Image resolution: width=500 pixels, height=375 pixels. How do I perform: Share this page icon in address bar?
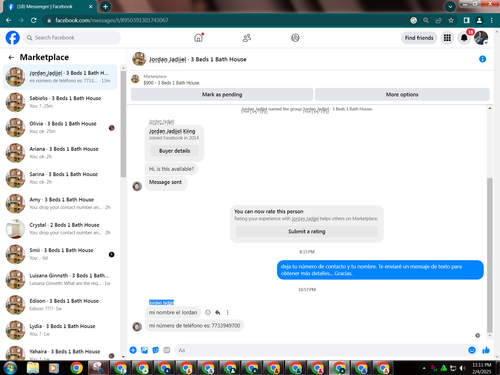438,20
